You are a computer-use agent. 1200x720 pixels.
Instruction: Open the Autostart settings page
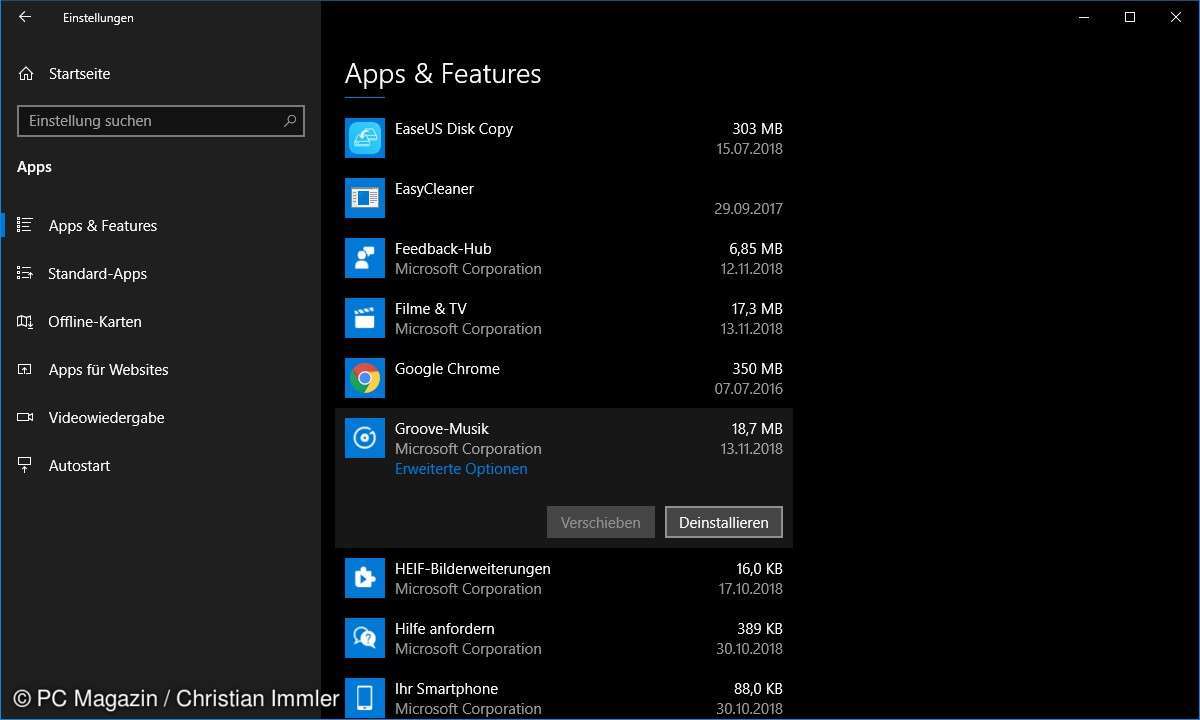pyautogui.click(x=79, y=465)
